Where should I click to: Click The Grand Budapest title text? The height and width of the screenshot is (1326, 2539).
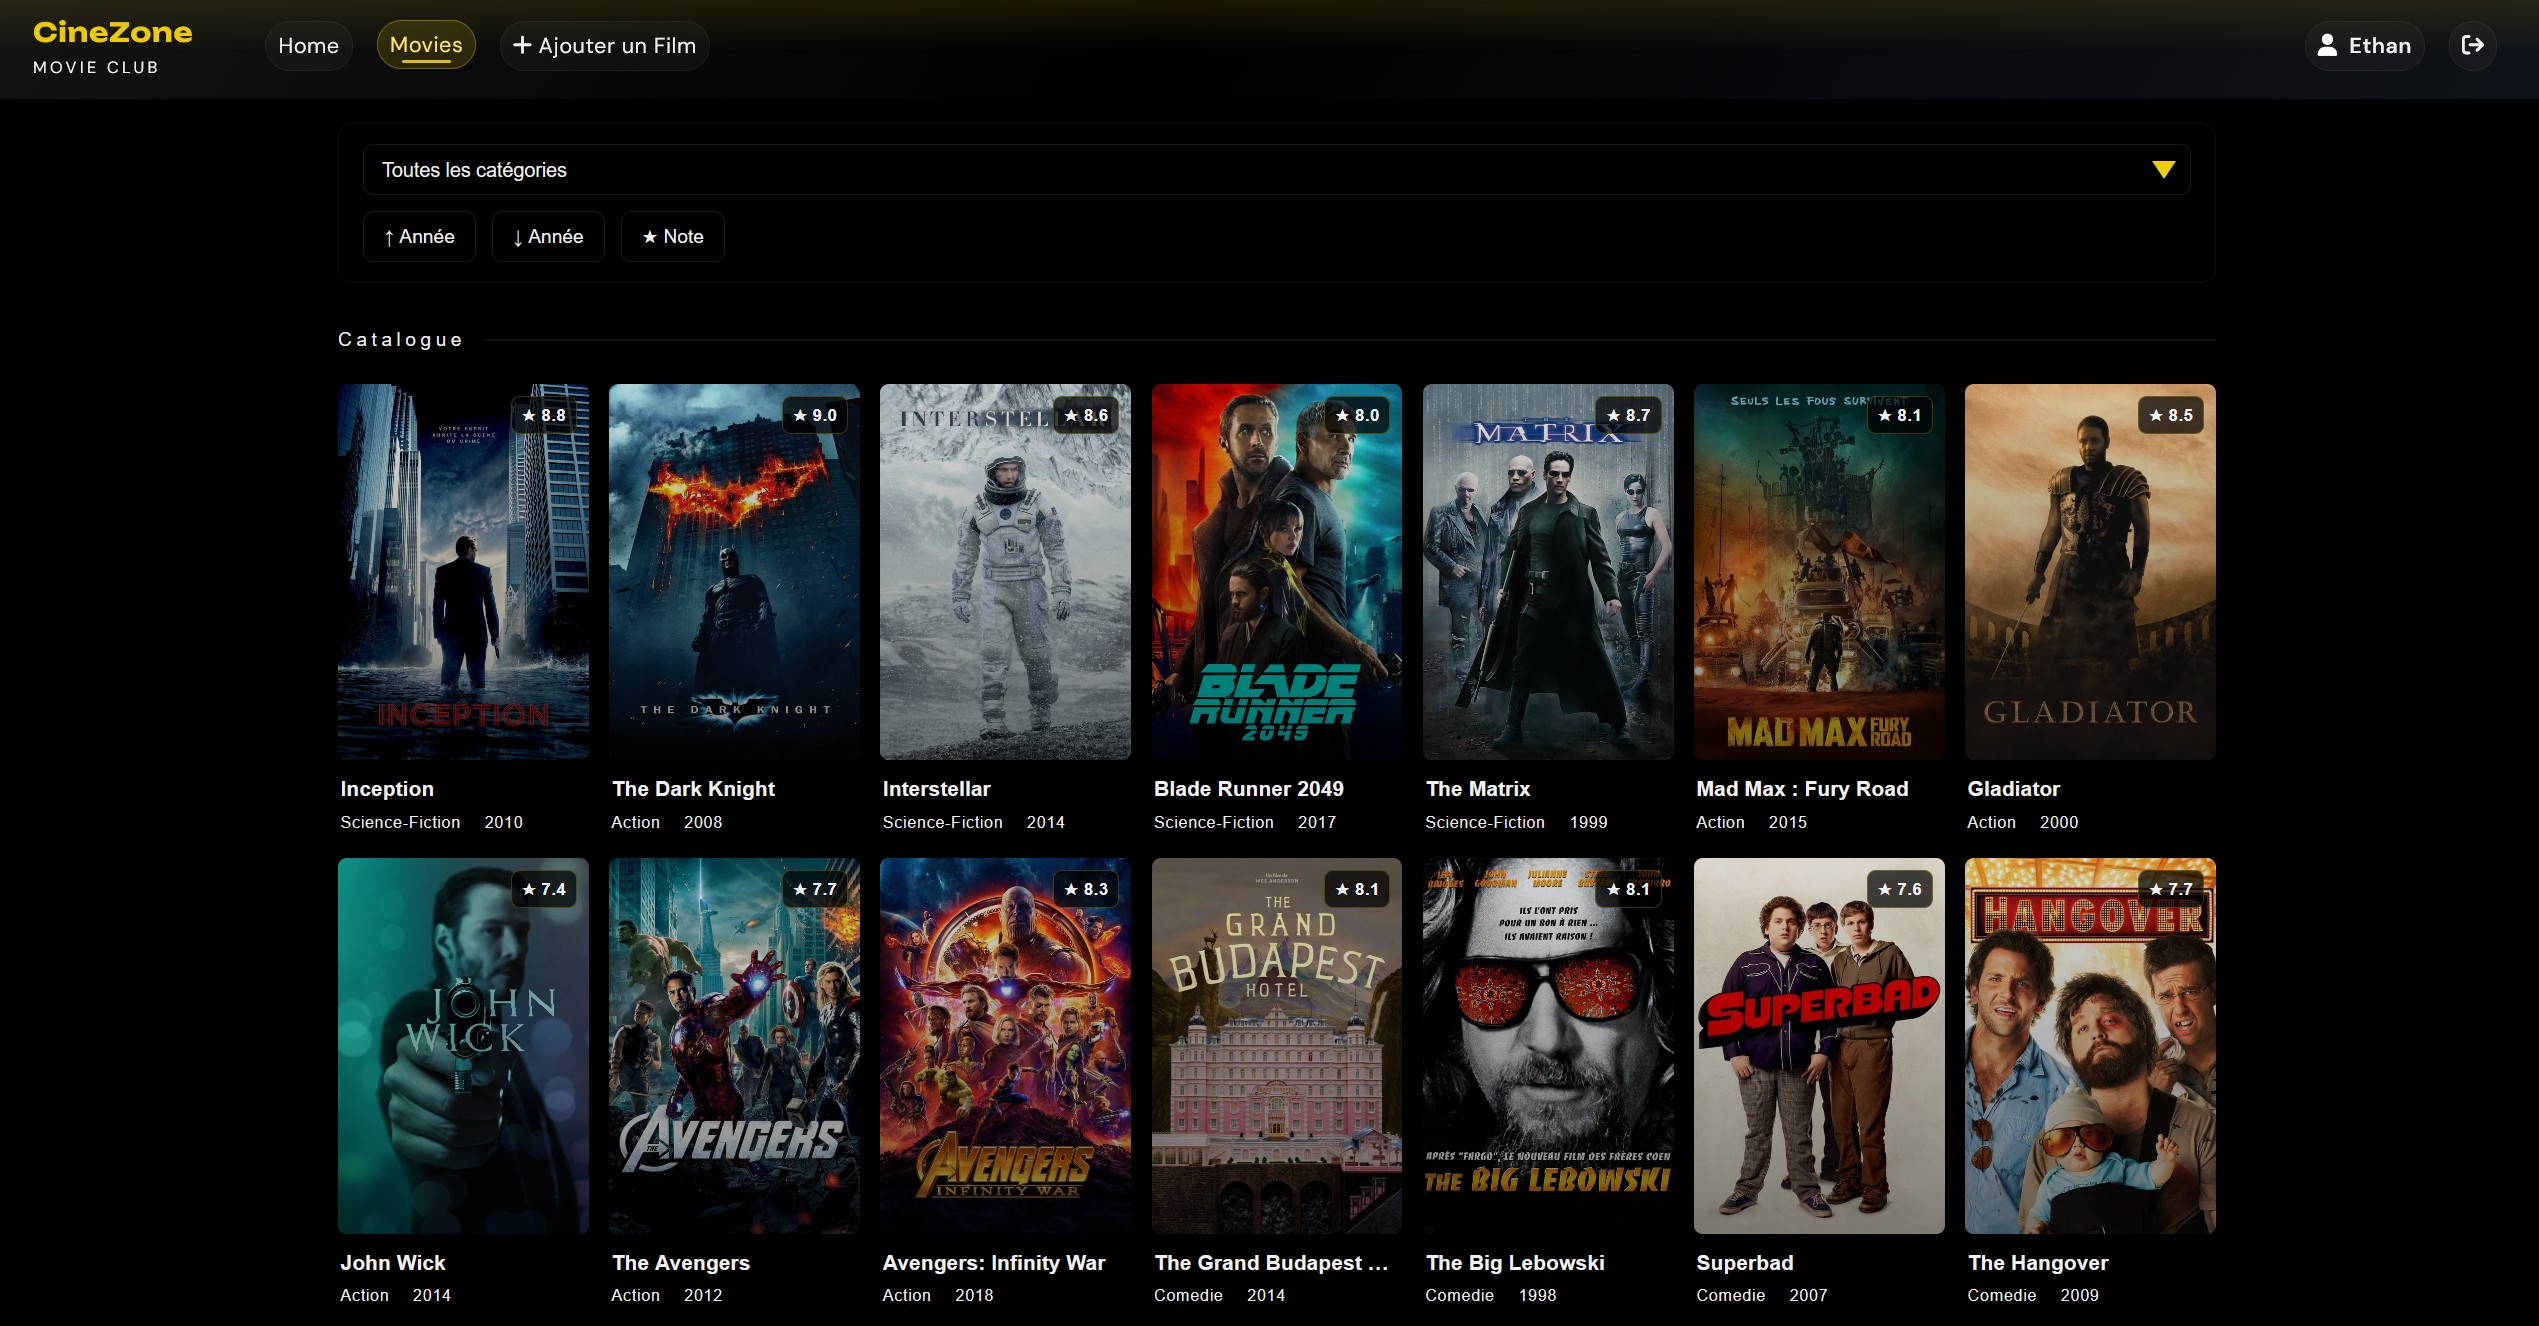point(1271,1263)
